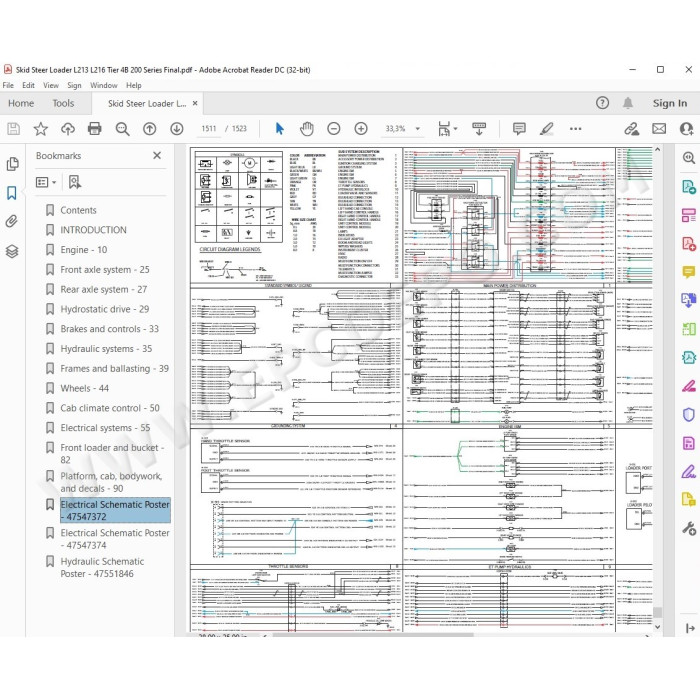Collapse the right tools pane
The image size is (700, 700).
(690, 628)
